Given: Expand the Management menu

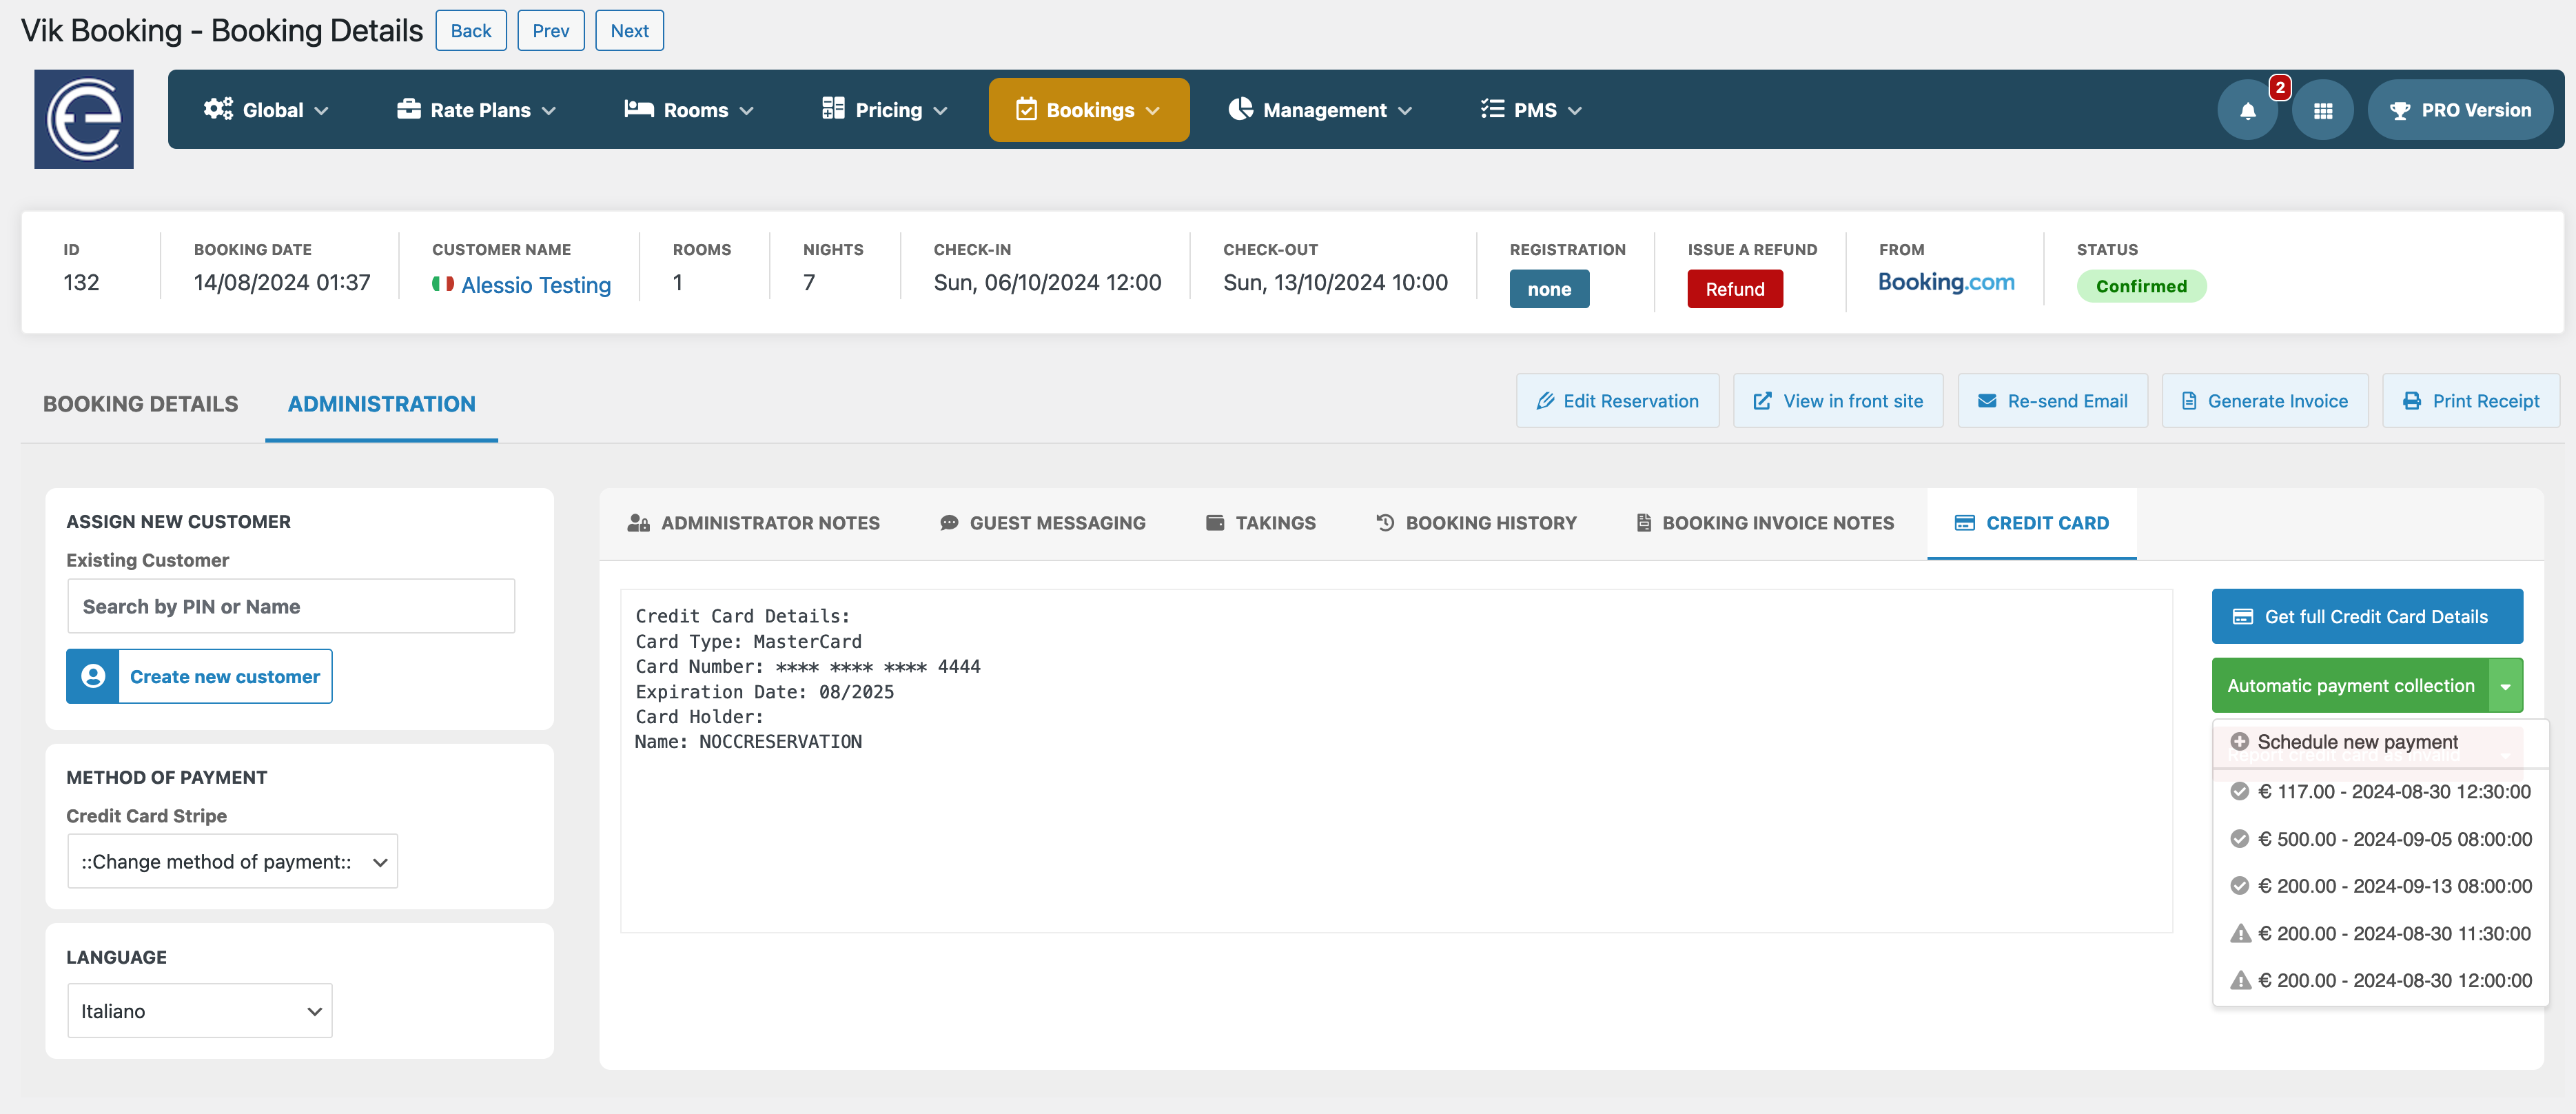Looking at the screenshot, I should coord(1320,110).
